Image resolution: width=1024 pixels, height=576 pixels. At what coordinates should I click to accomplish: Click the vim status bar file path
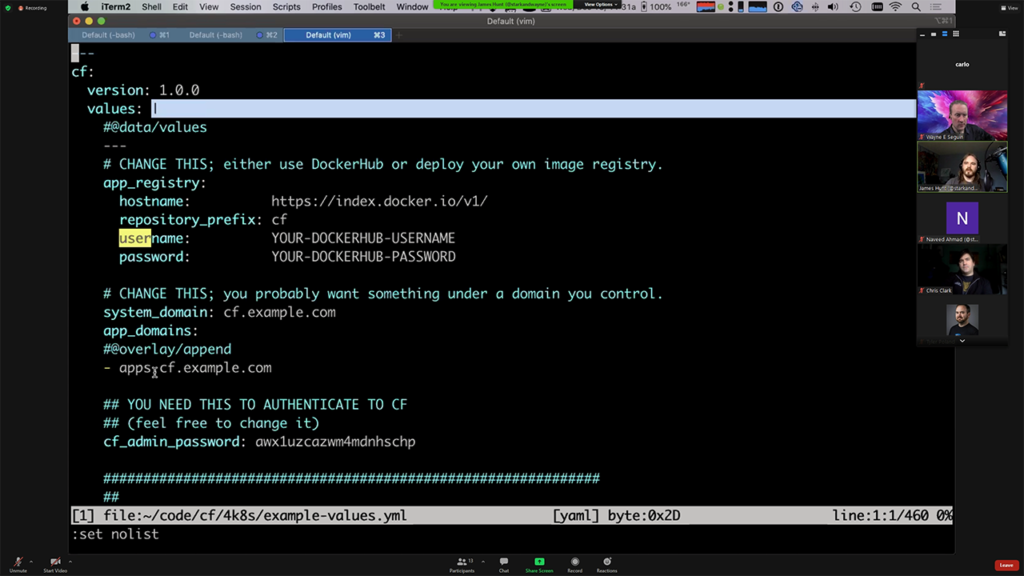[255, 516]
